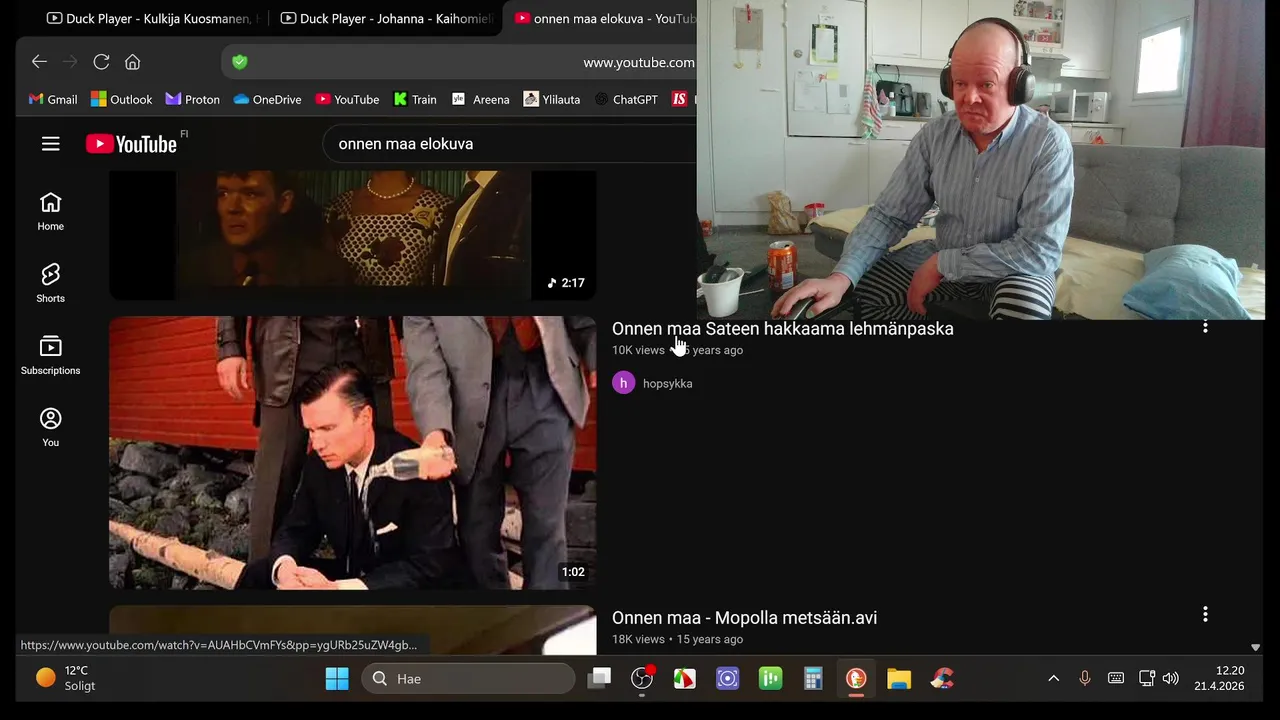1280x720 pixels.
Task: Go back with the browser back arrow
Action: pos(39,62)
